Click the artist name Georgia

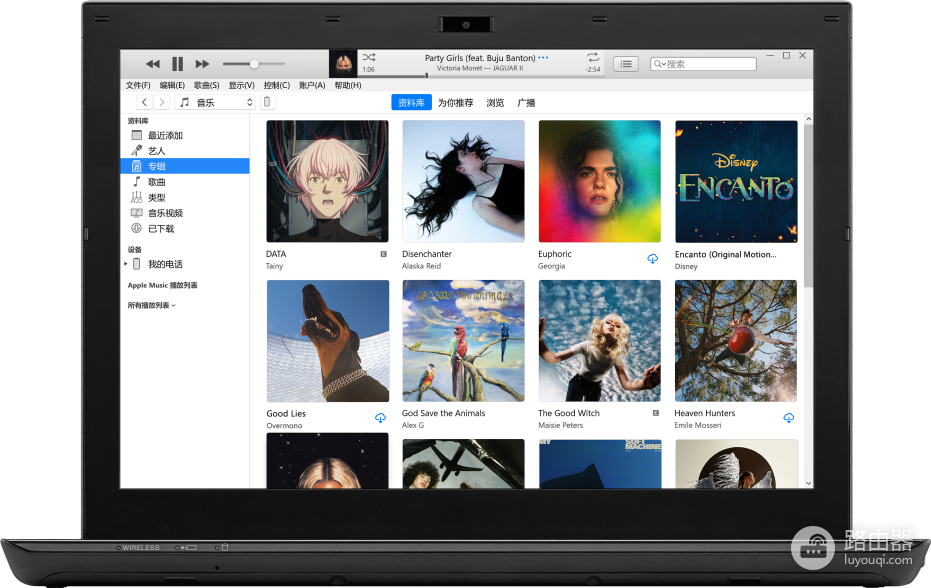[x=552, y=266]
